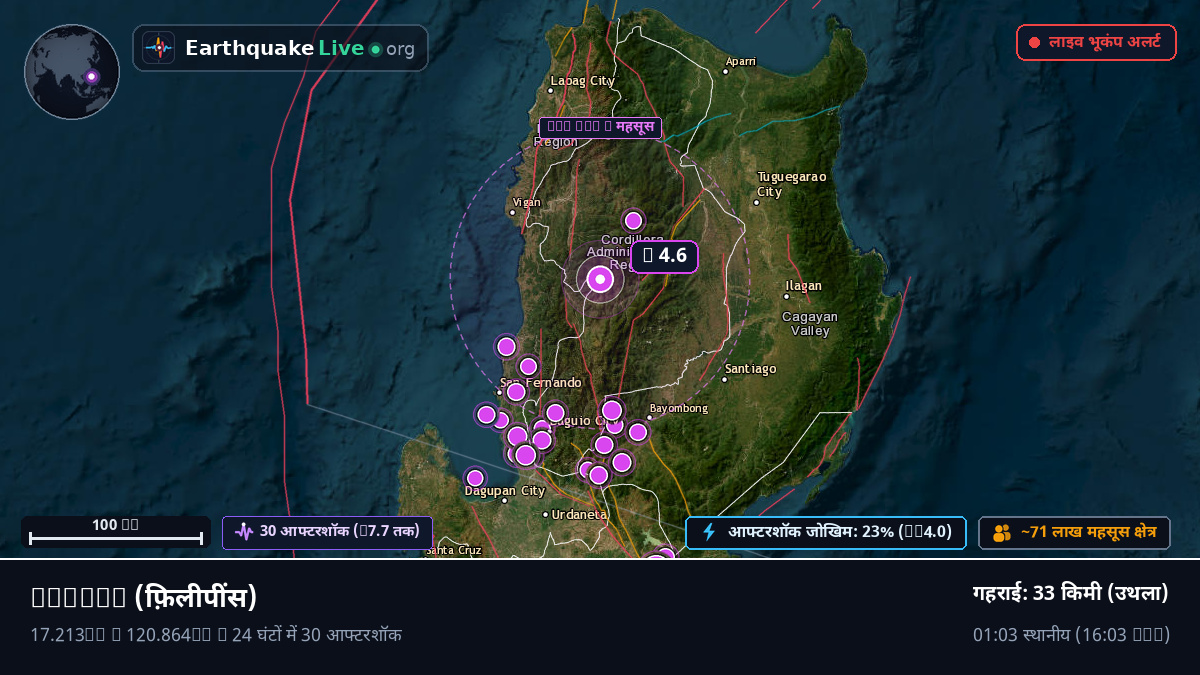Click the गहराई: 33 किमी (उथला) text
Image resolution: width=1200 pixels, height=675 pixels.
[x=1071, y=593]
